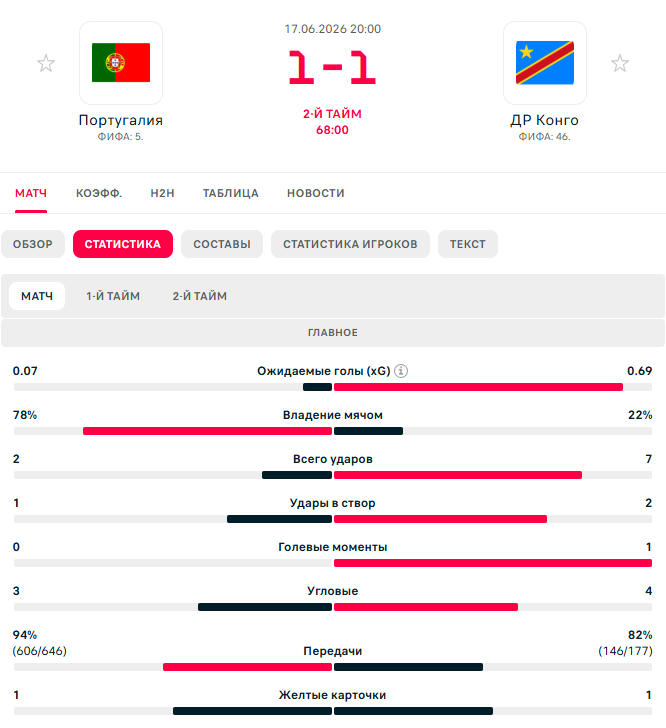Viewport: 666px width, 728px height.
Task: Add ДР Конго to favorites star
Action: click(x=620, y=63)
